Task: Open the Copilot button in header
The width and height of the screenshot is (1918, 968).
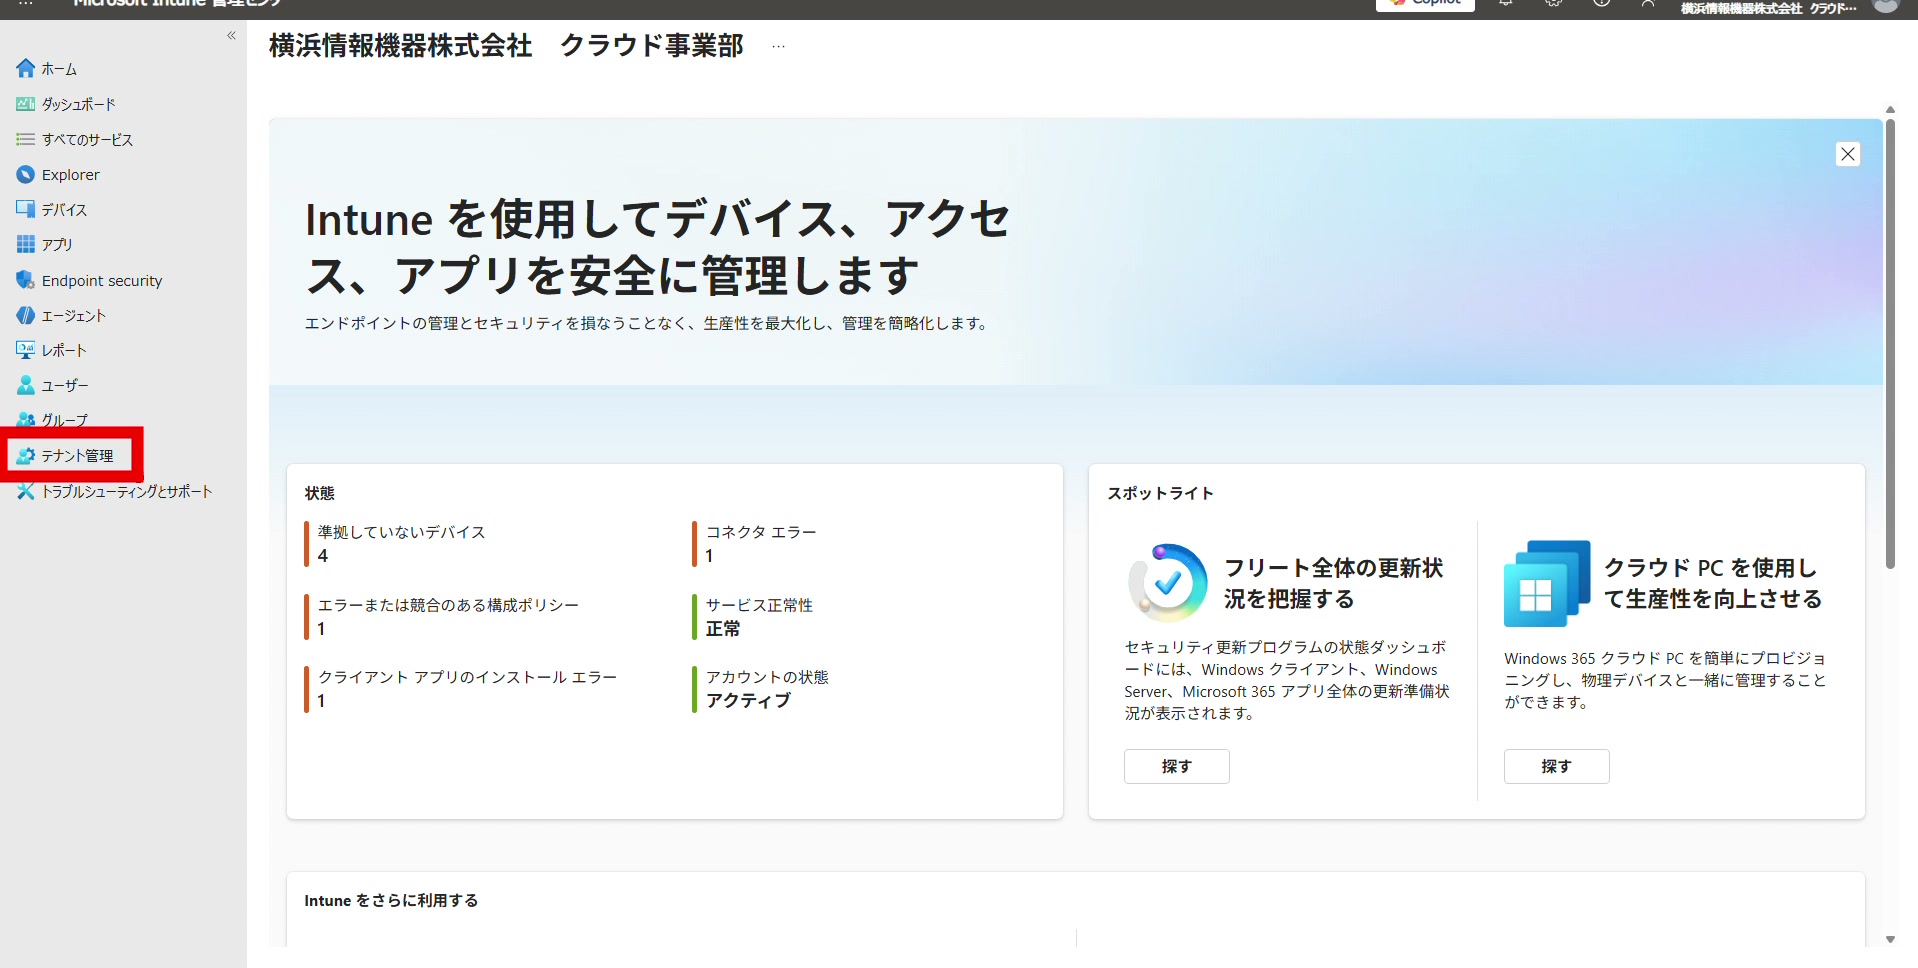Action: (x=1425, y=4)
